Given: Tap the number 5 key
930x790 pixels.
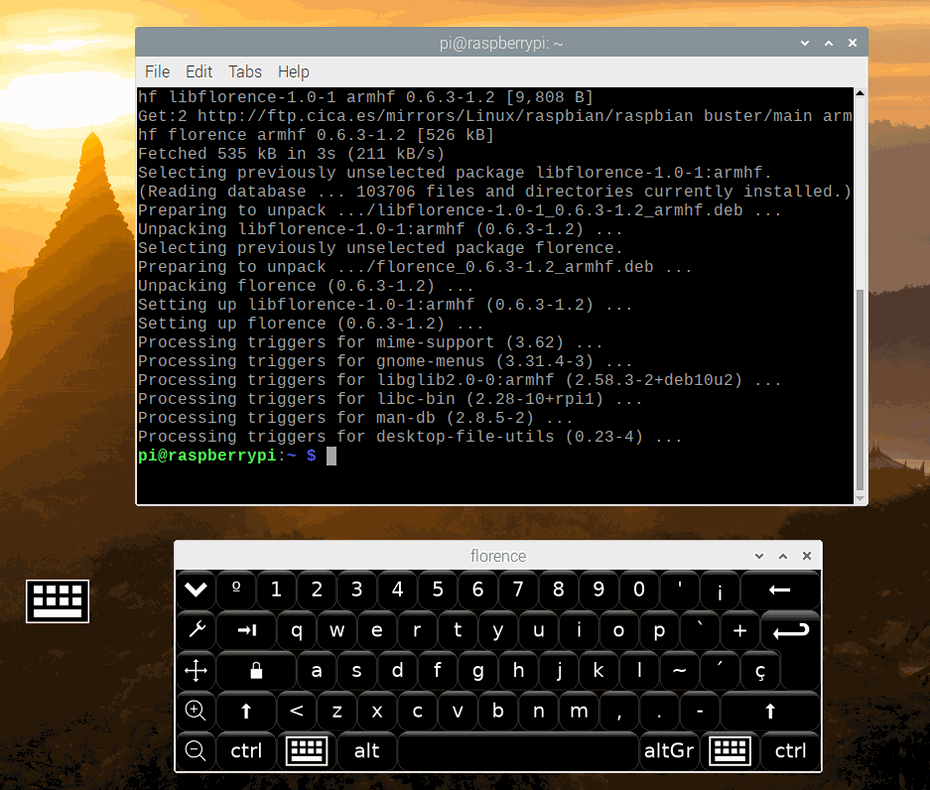Looking at the screenshot, I should [438, 590].
